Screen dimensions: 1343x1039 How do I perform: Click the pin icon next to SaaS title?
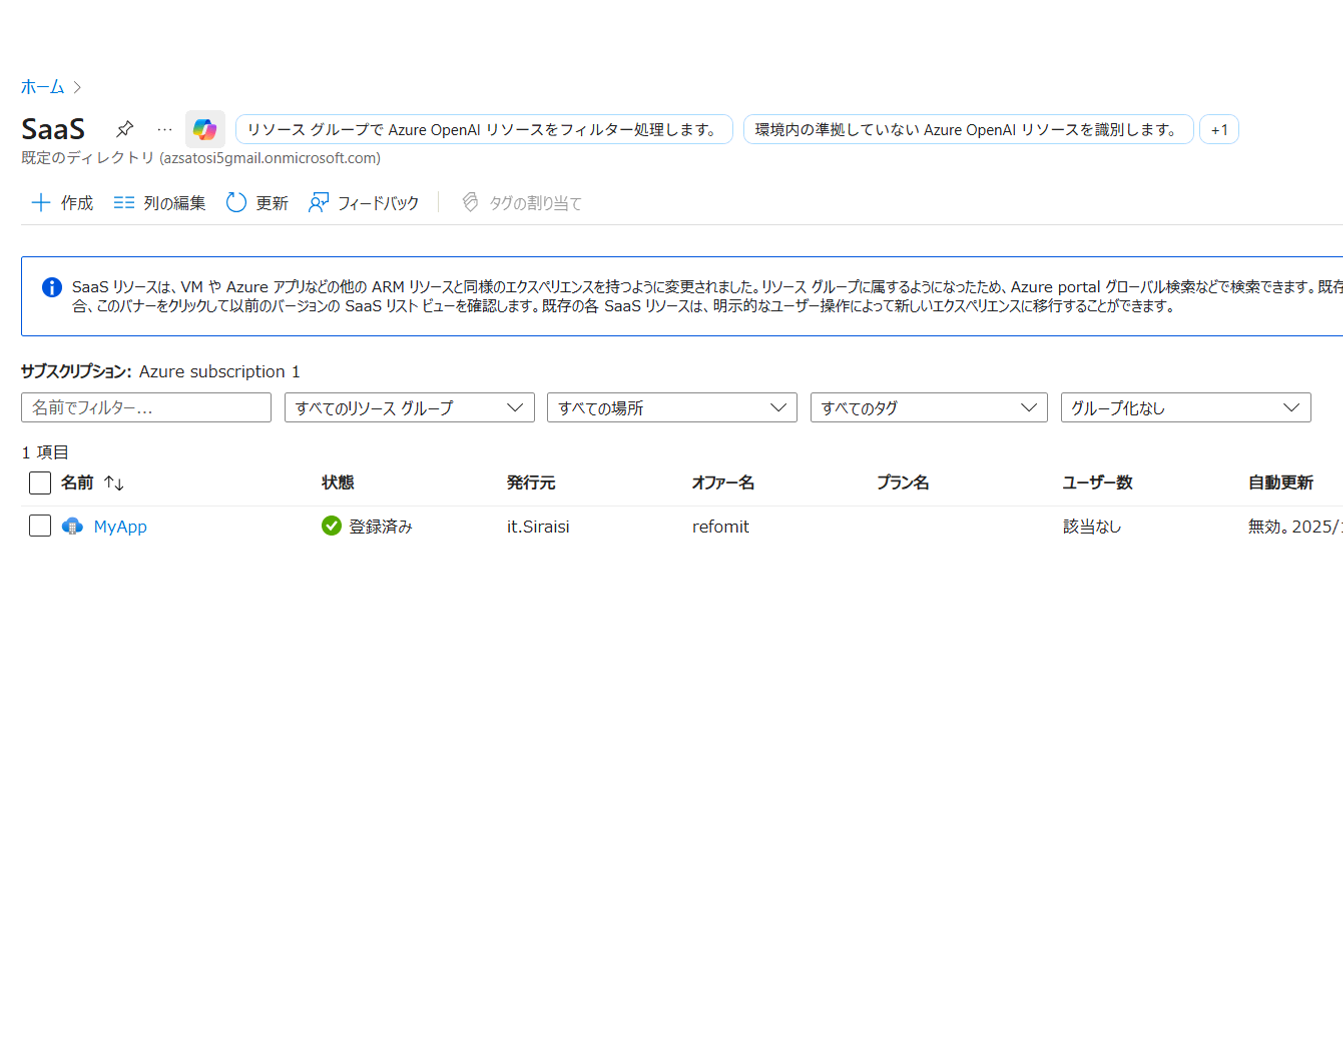point(124,129)
